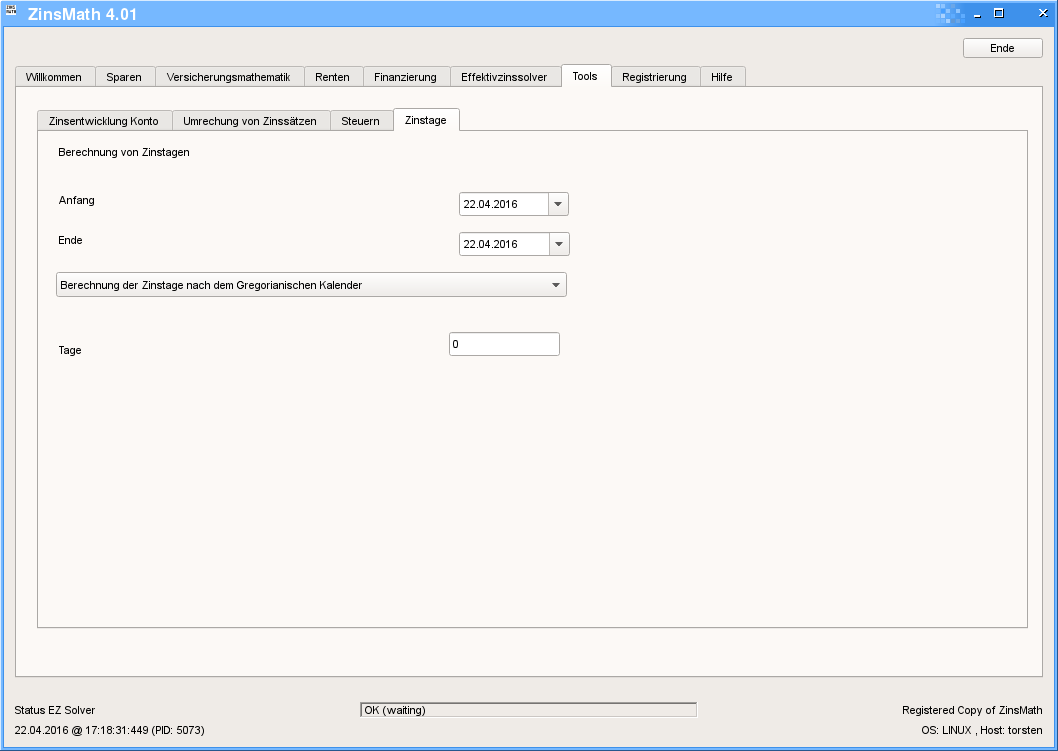The image size is (1058, 751).
Task: Open the Anfang date picker arrow
Action: point(558,204)
